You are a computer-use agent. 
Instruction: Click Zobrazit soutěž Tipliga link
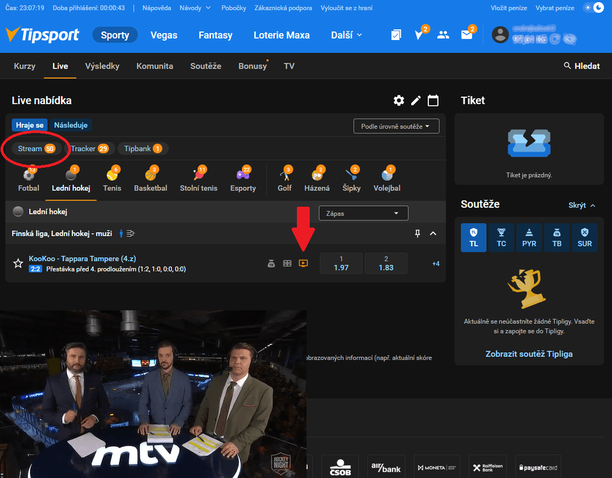(529, 354)
